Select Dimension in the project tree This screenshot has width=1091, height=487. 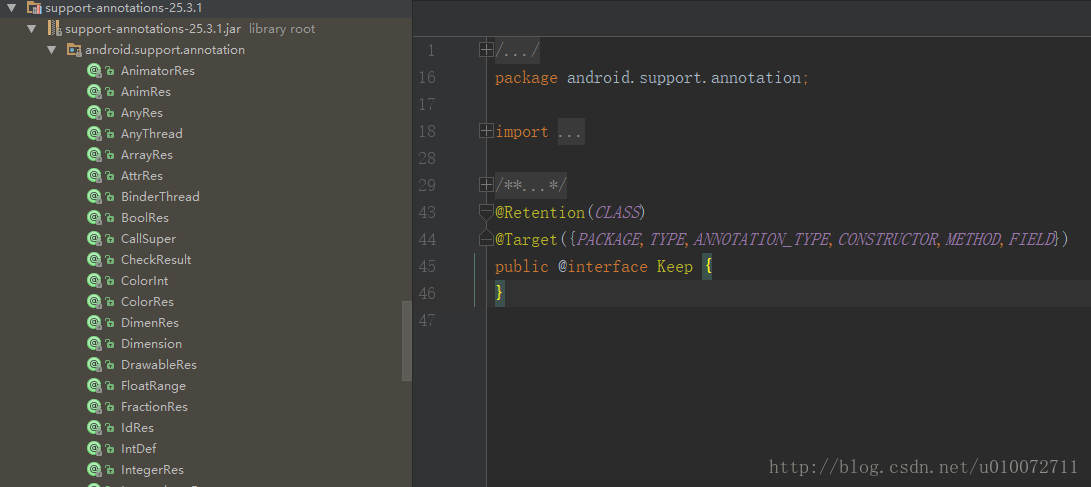(152, 344)
